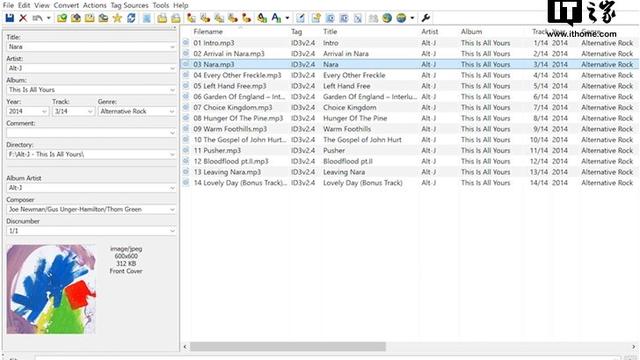Sort by the Artist column header
The image size is (640, 360).
click(x=429, y=31)
